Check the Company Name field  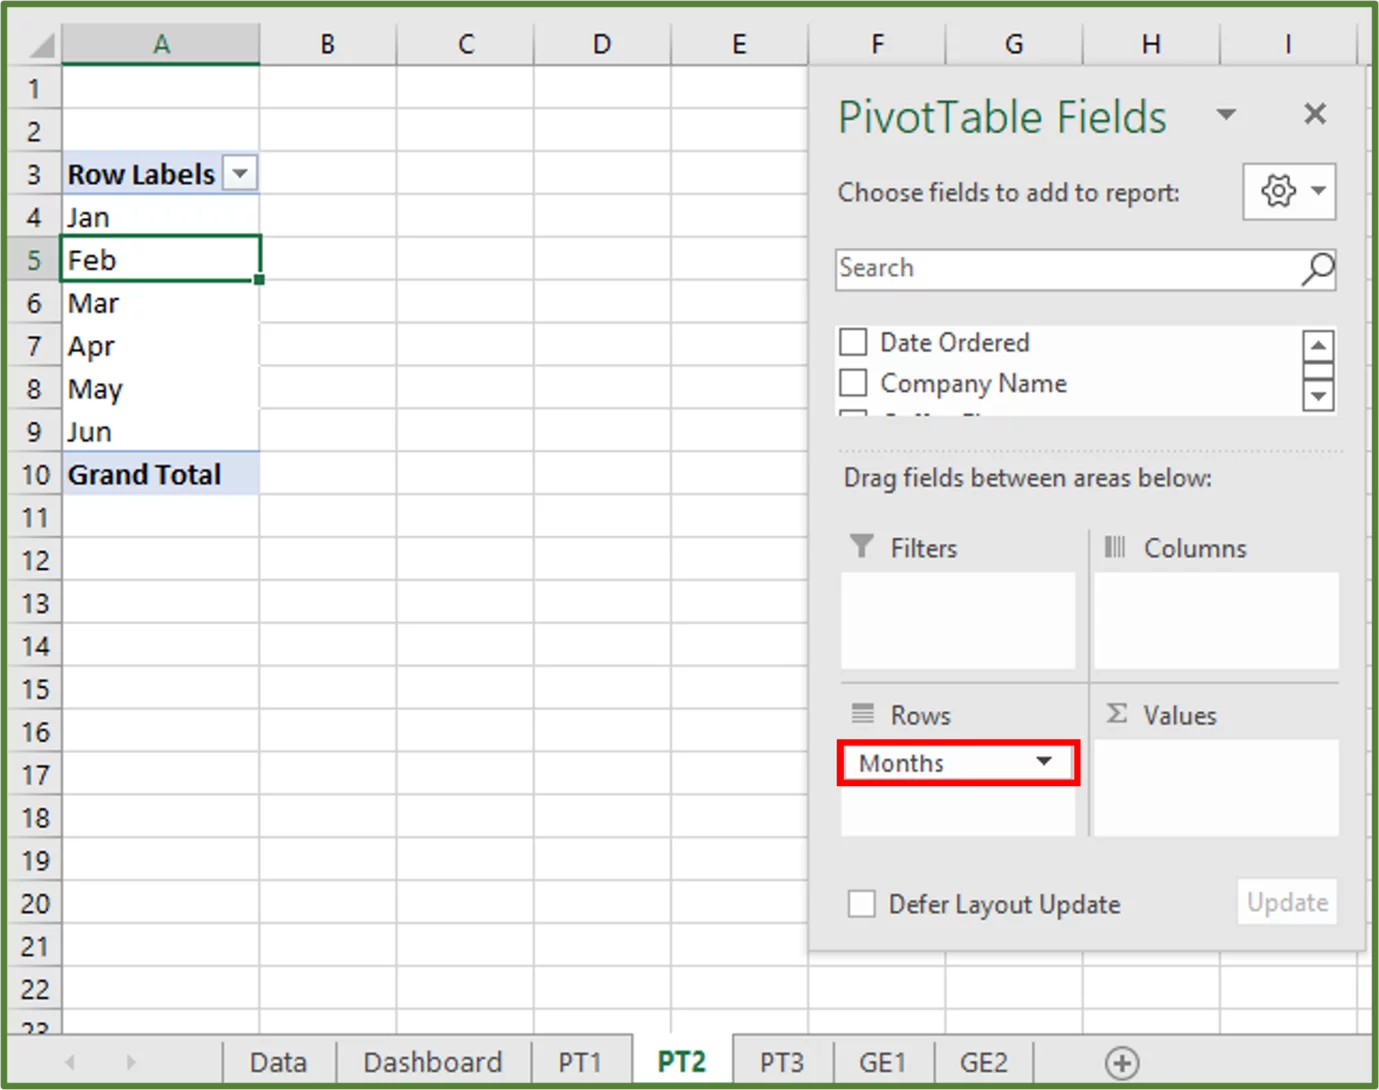coord(852,383)
